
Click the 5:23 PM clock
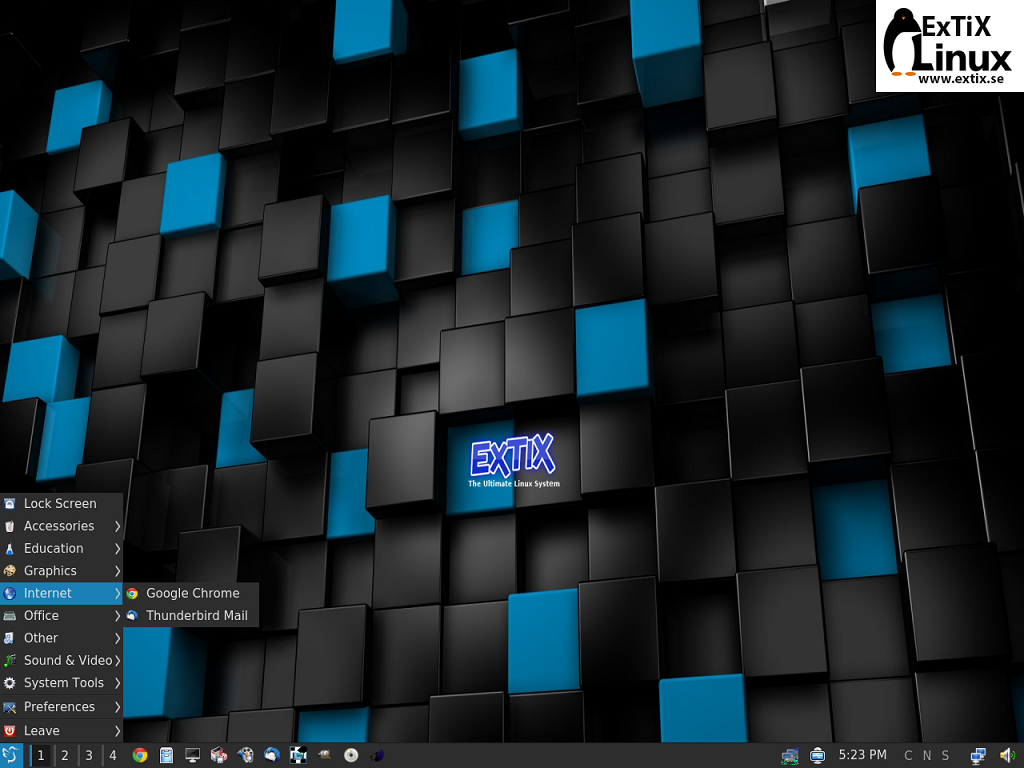pos(863,755)
